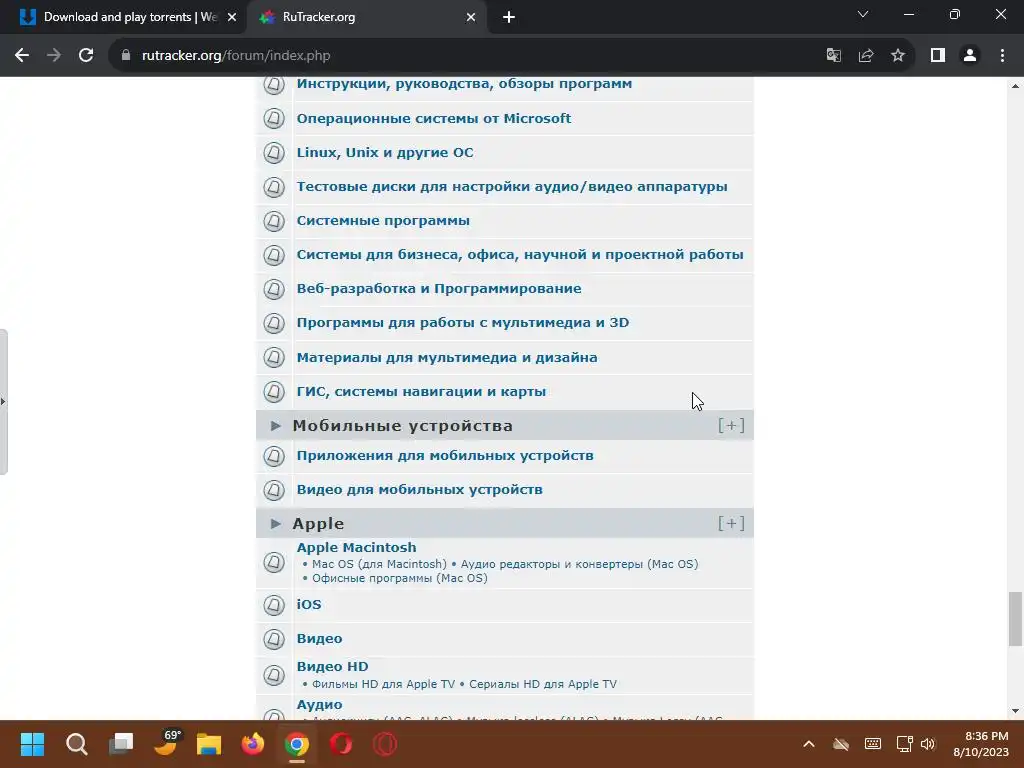Click forum icon beside Apple Macintosh
This screenshot has height=768, width=1024.
pyautogui.click(x=274, y=562)
